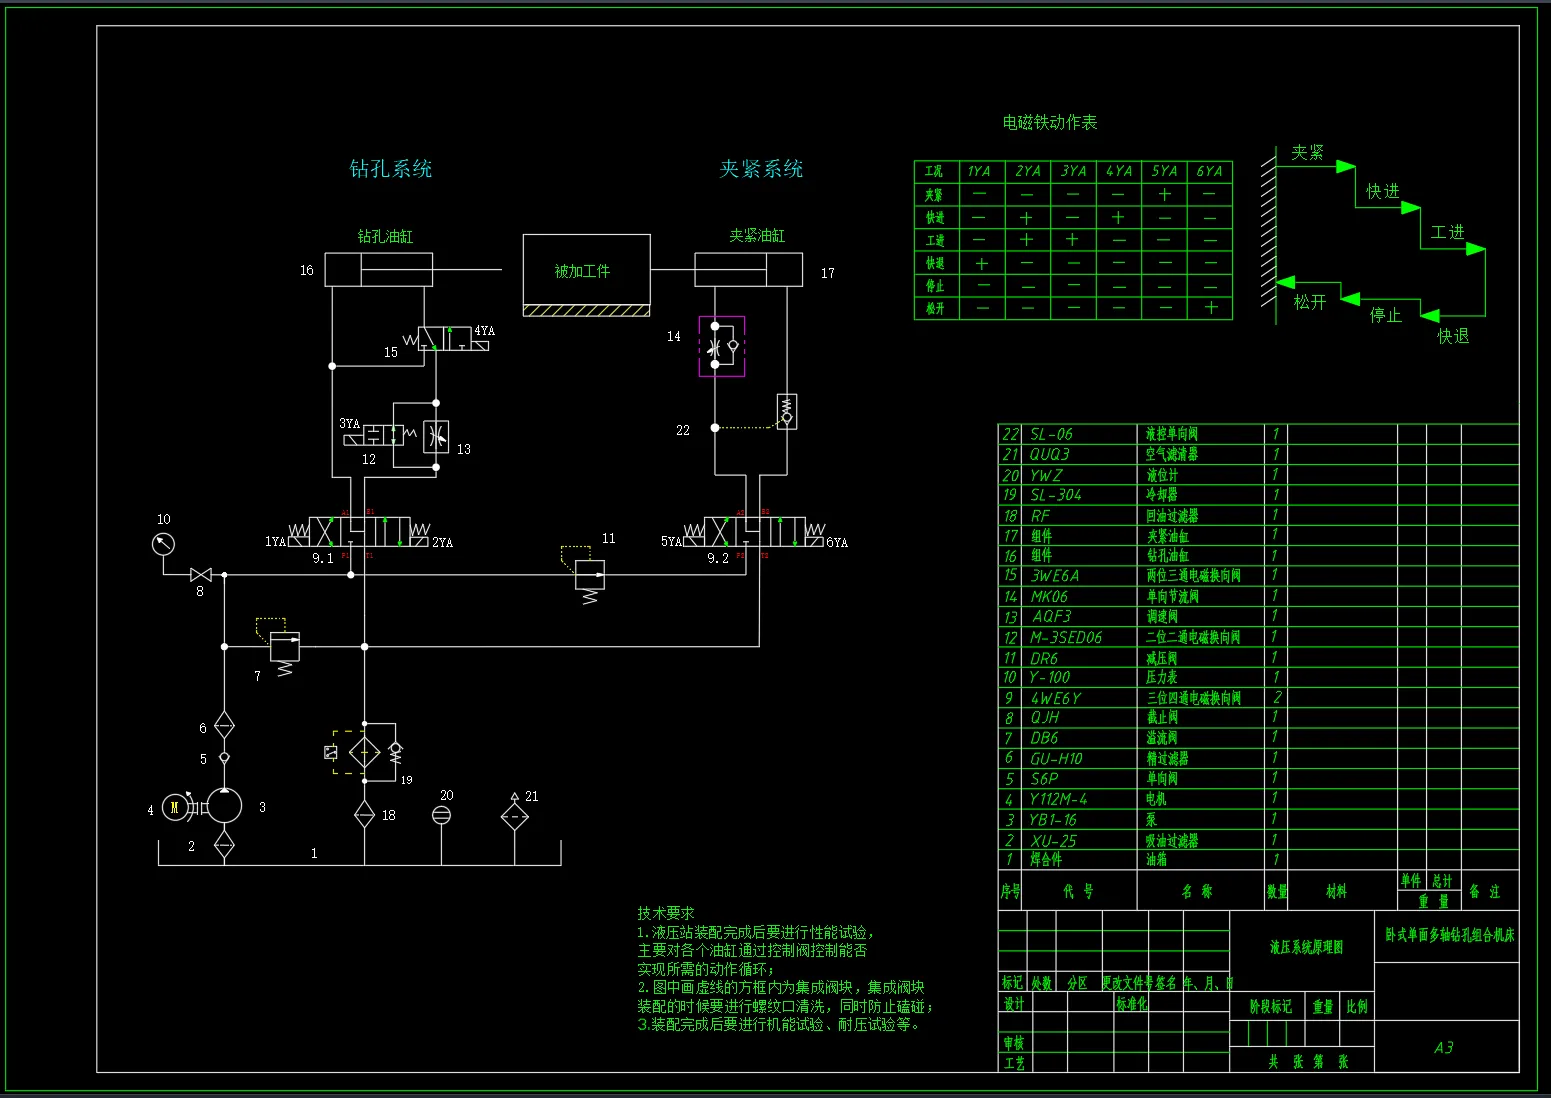Image resolution: width=1551 pixels, height=1098 pixels.
Task: Select the hydraulic pump symbol numbered 3
Action: point(224,806)
